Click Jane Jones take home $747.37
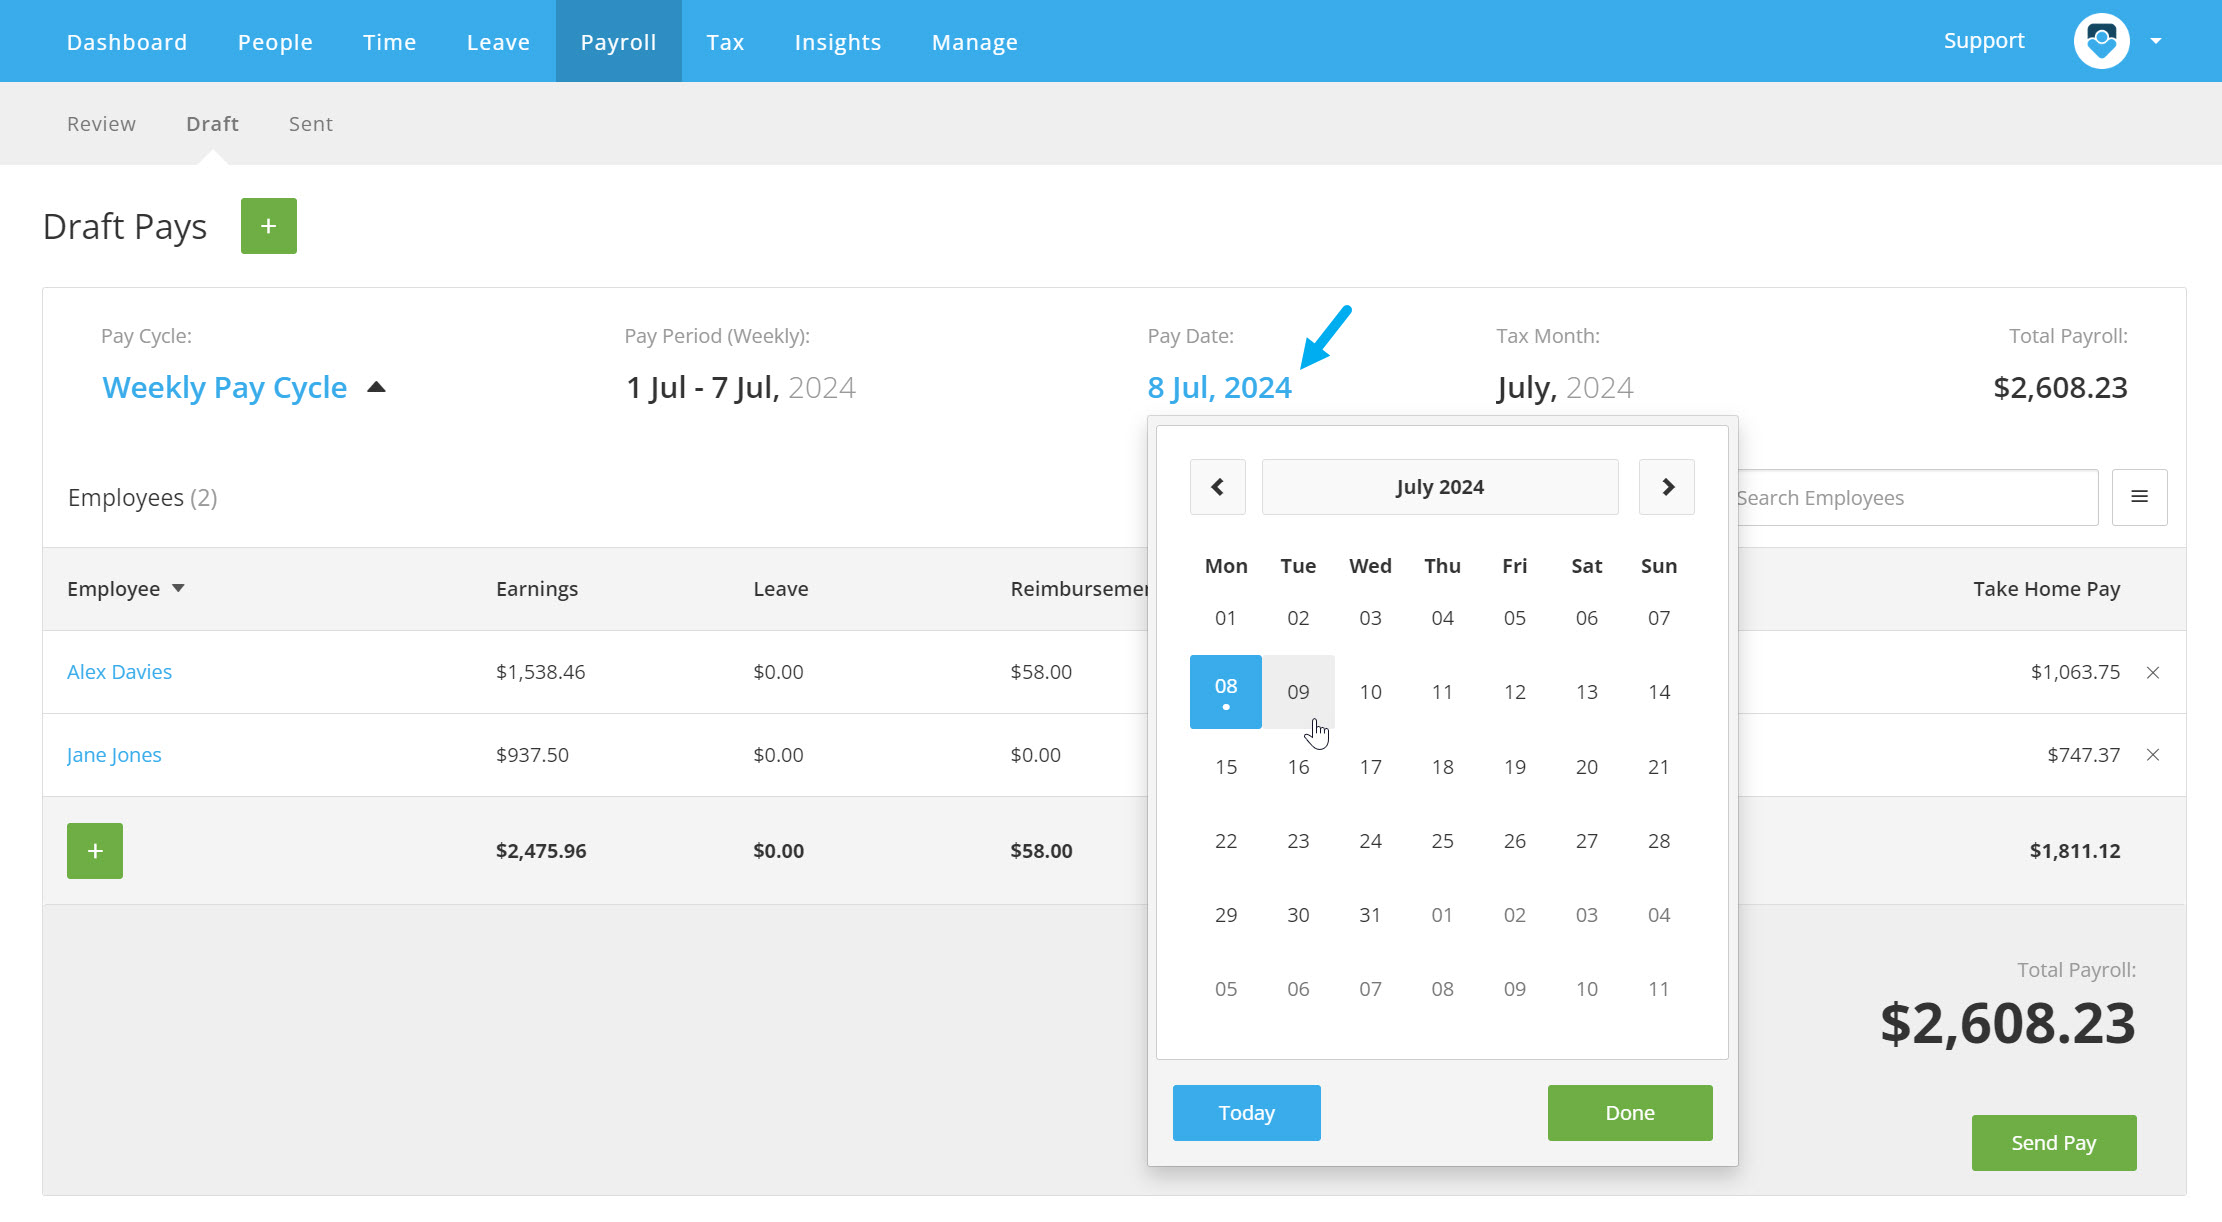2222x1222 pixels. point(2083,755)
